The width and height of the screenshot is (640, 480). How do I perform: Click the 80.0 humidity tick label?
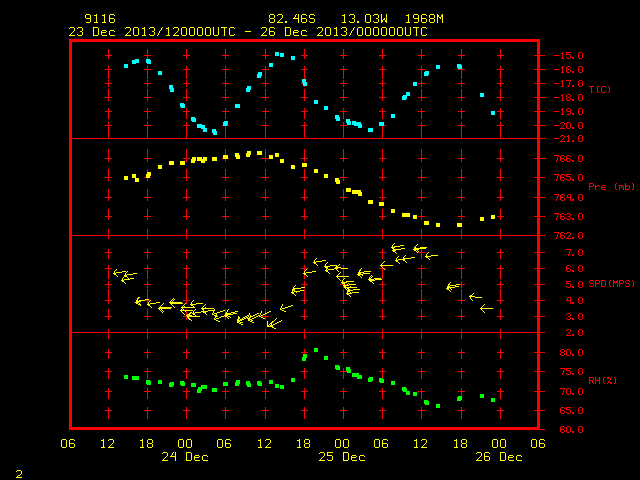click(571, 353)
